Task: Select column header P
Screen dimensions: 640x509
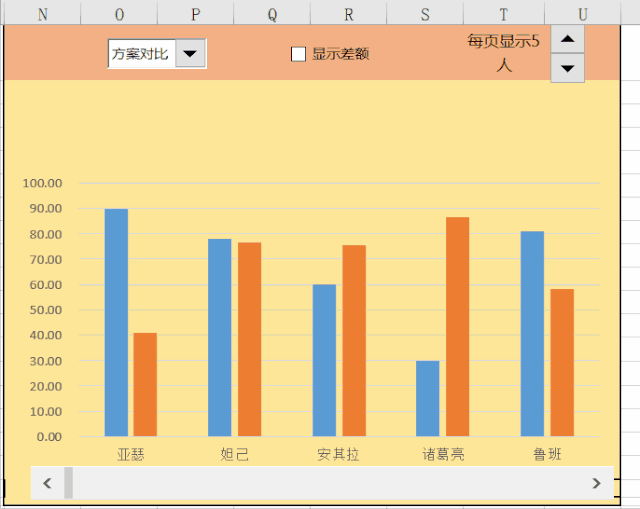Action: (196, 14)
